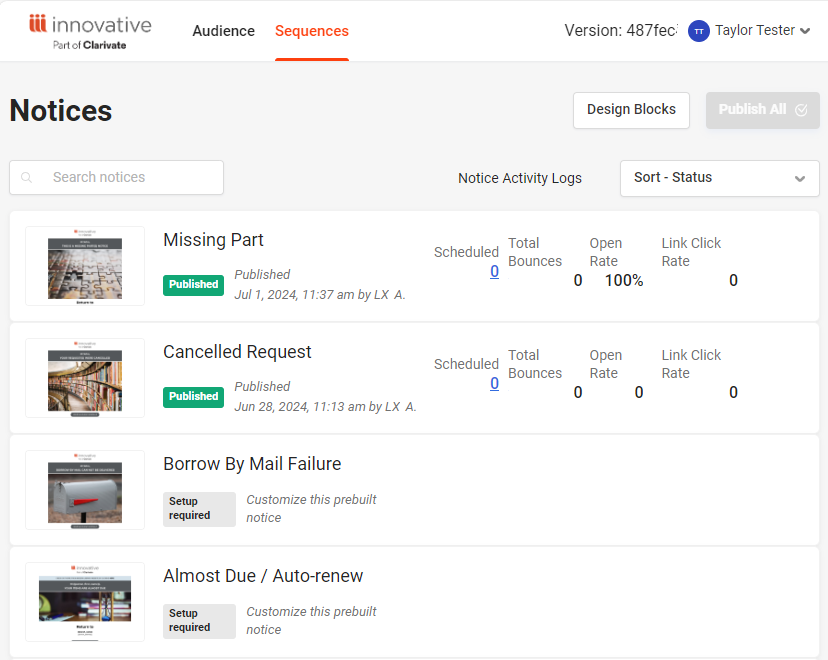Open Notice Activity Logs
Viewport: 828px width, 660px height.
click(519, 178)
